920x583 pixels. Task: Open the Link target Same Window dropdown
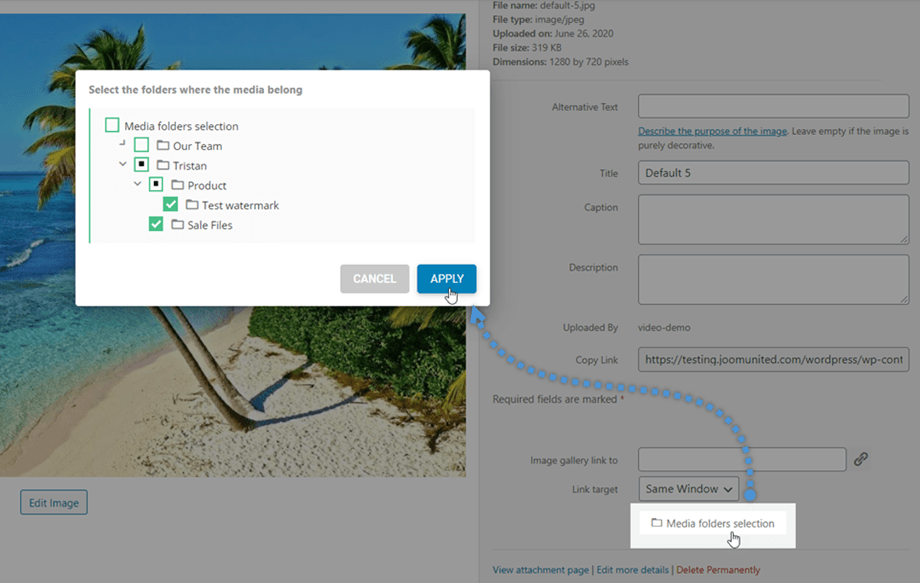[688, 489]
